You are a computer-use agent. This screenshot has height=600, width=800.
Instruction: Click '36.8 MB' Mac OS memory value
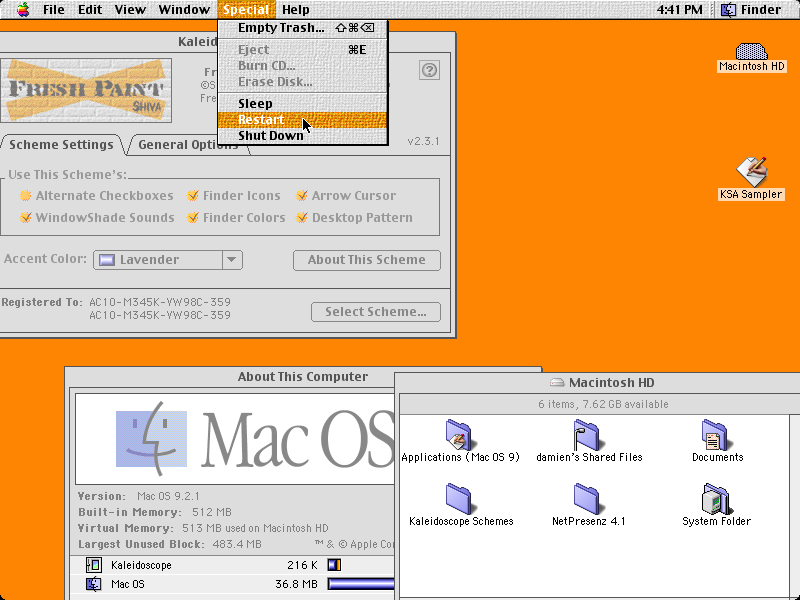(296, 584)
